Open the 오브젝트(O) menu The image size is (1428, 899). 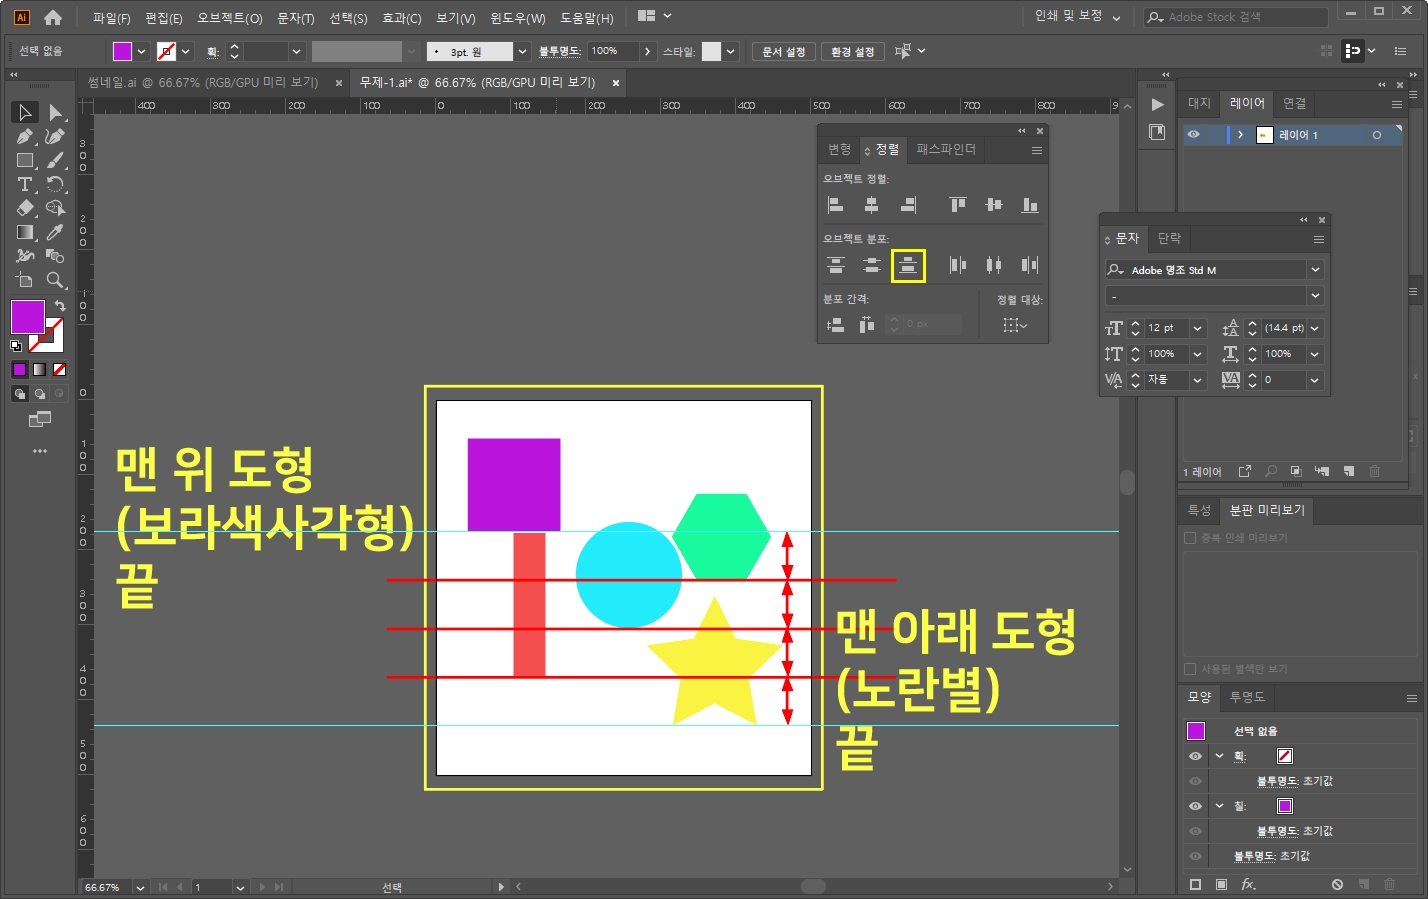[x=229, y=18]
